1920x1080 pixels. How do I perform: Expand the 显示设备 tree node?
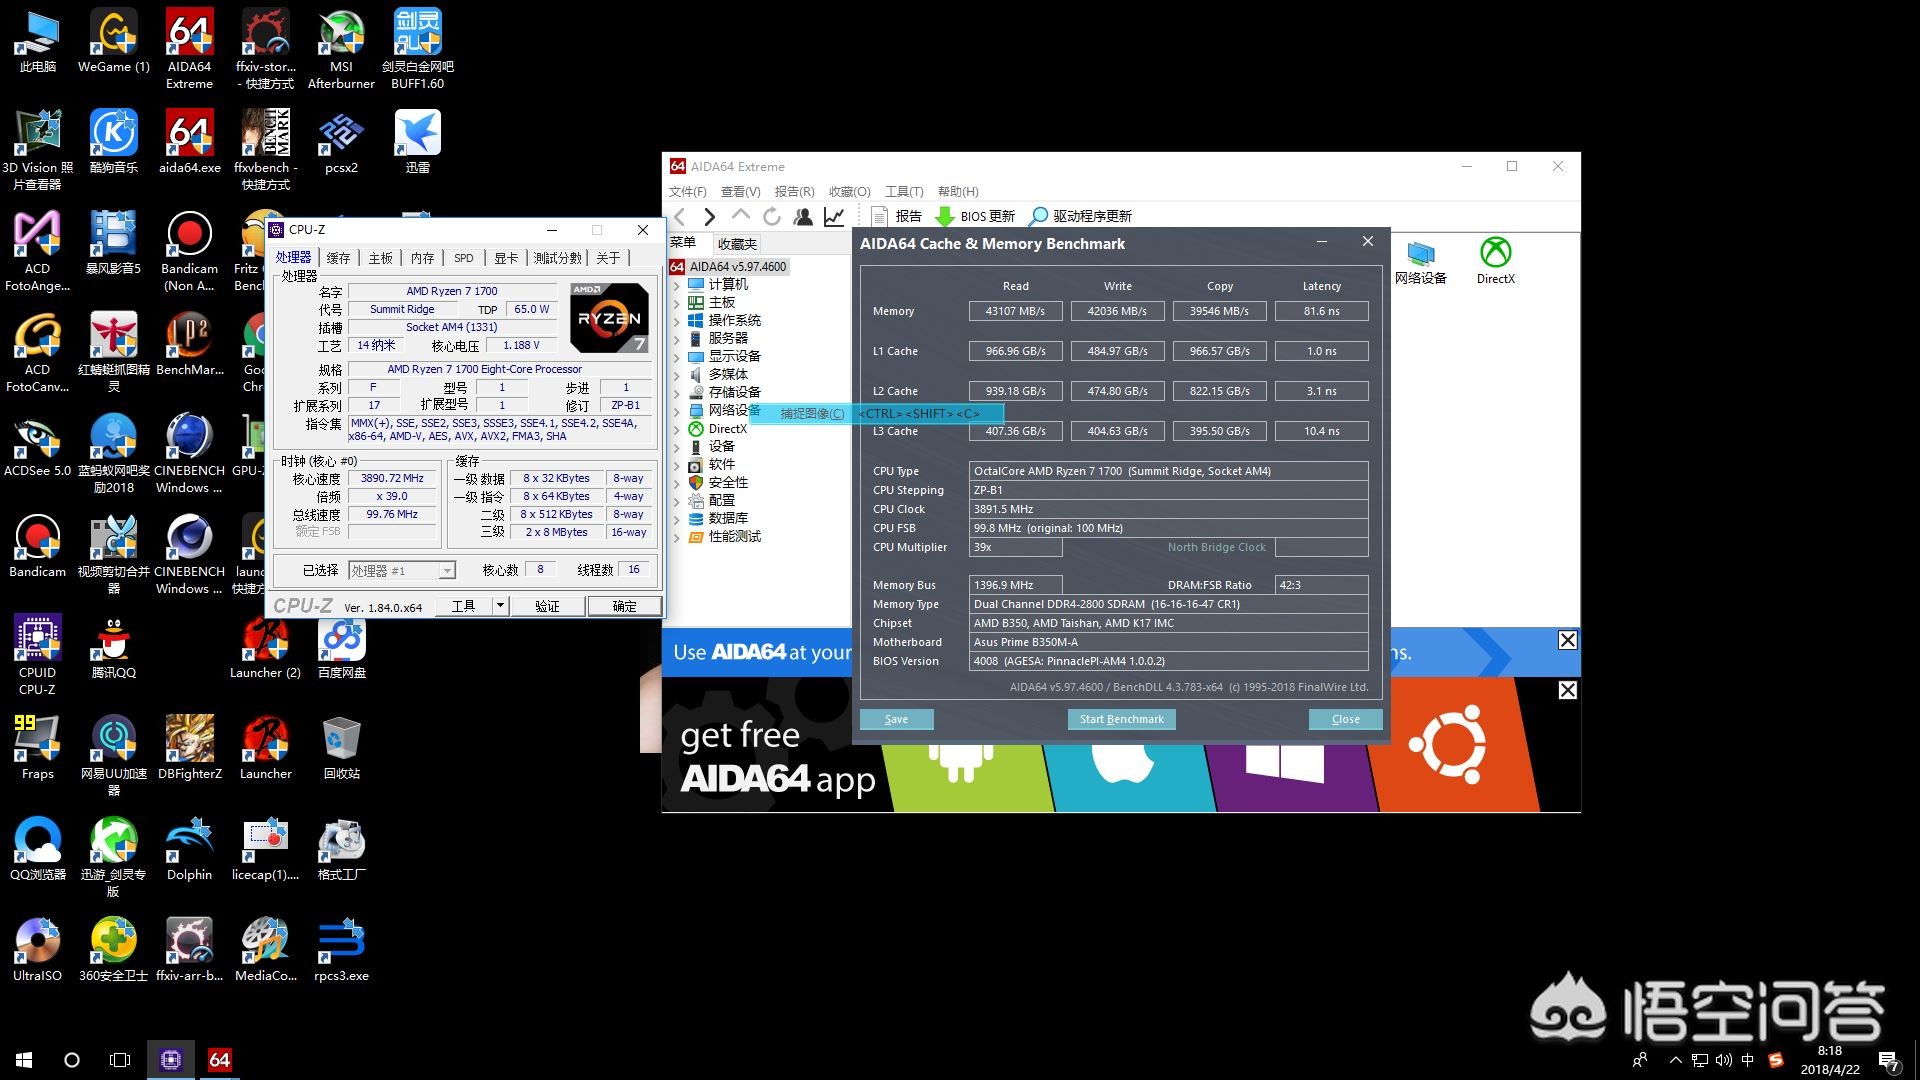click(677, 357)
